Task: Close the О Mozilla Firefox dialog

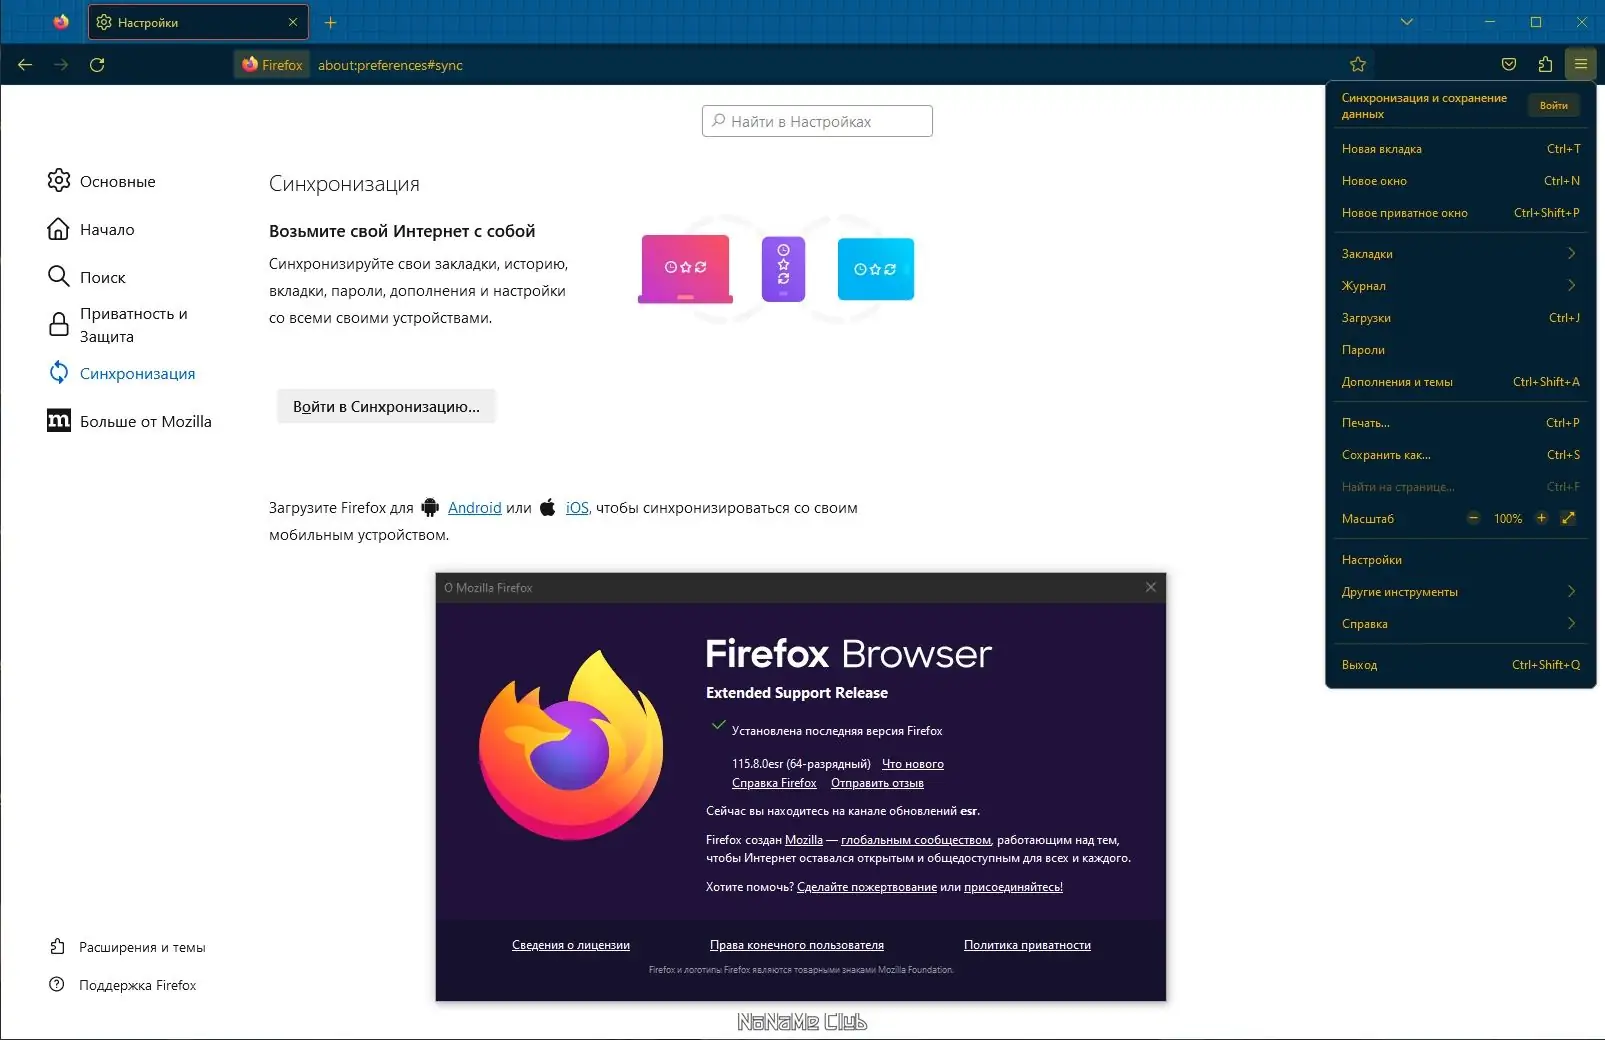Action: [1151, 588]
